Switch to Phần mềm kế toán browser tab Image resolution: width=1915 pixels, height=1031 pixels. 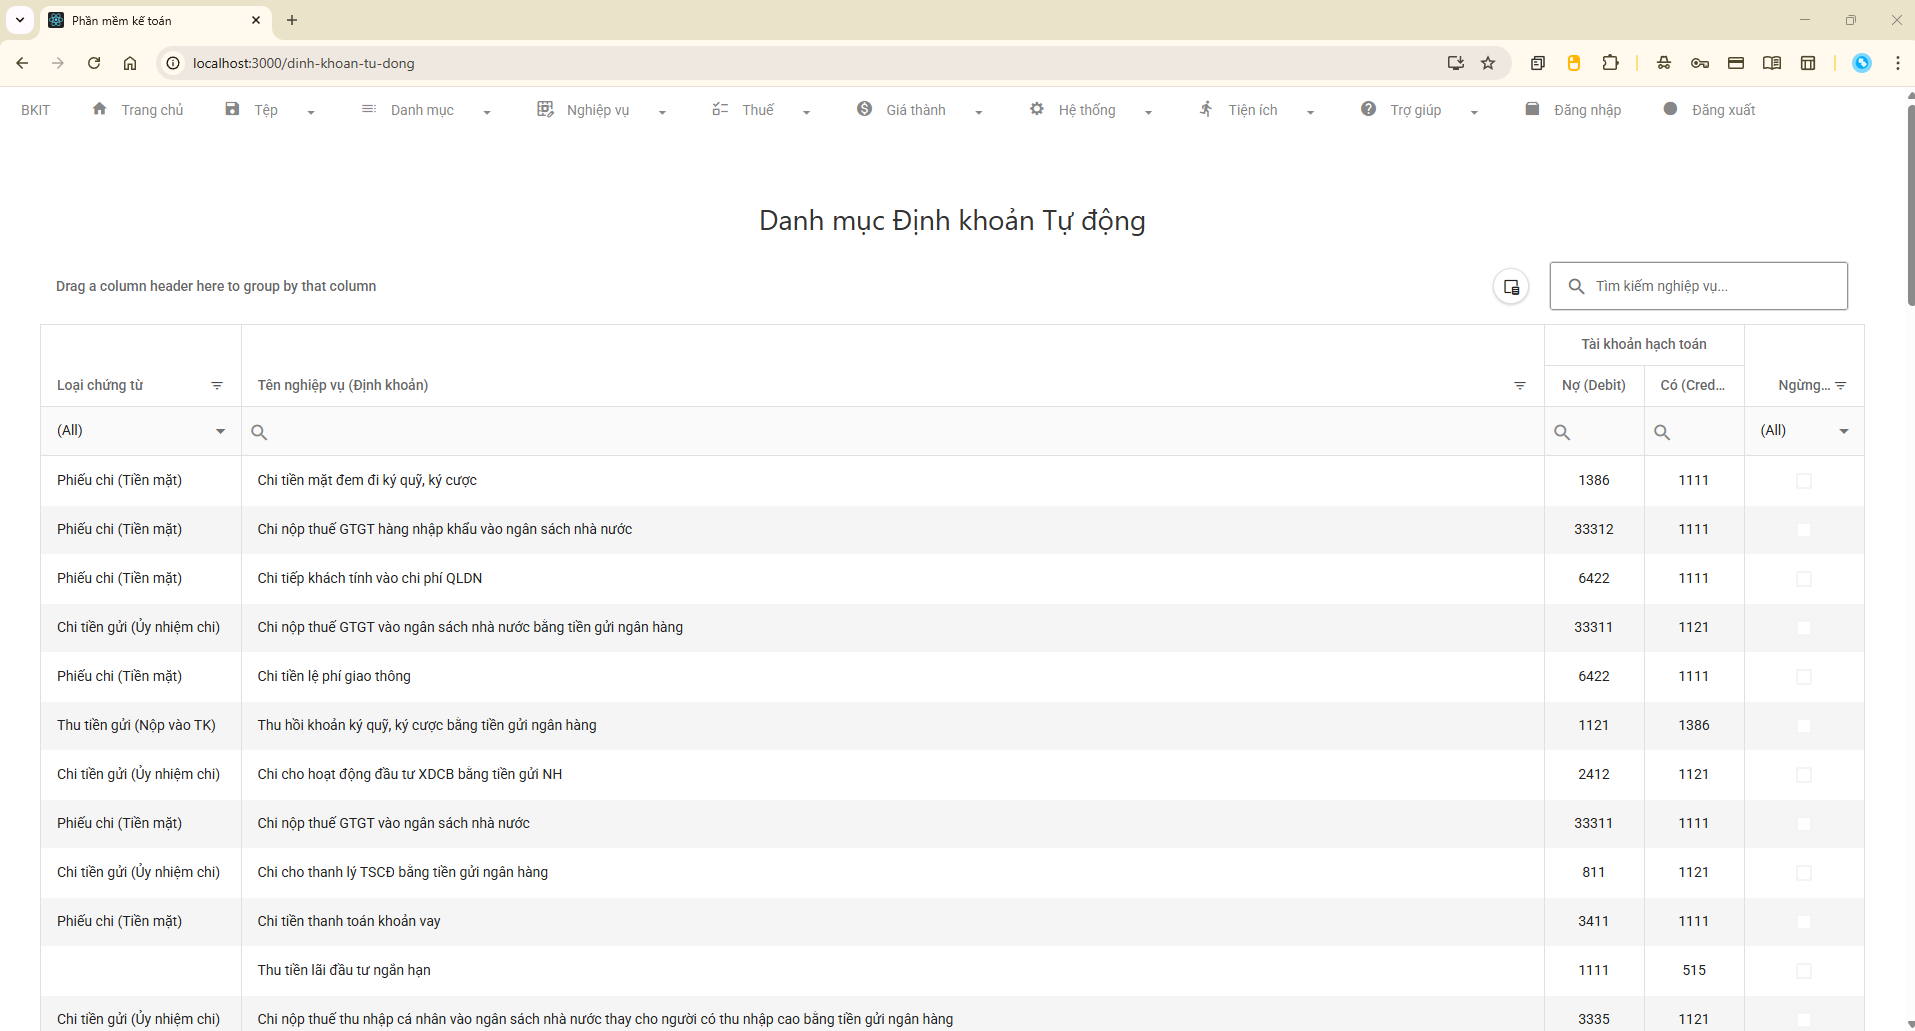click(x=155, y=20)
